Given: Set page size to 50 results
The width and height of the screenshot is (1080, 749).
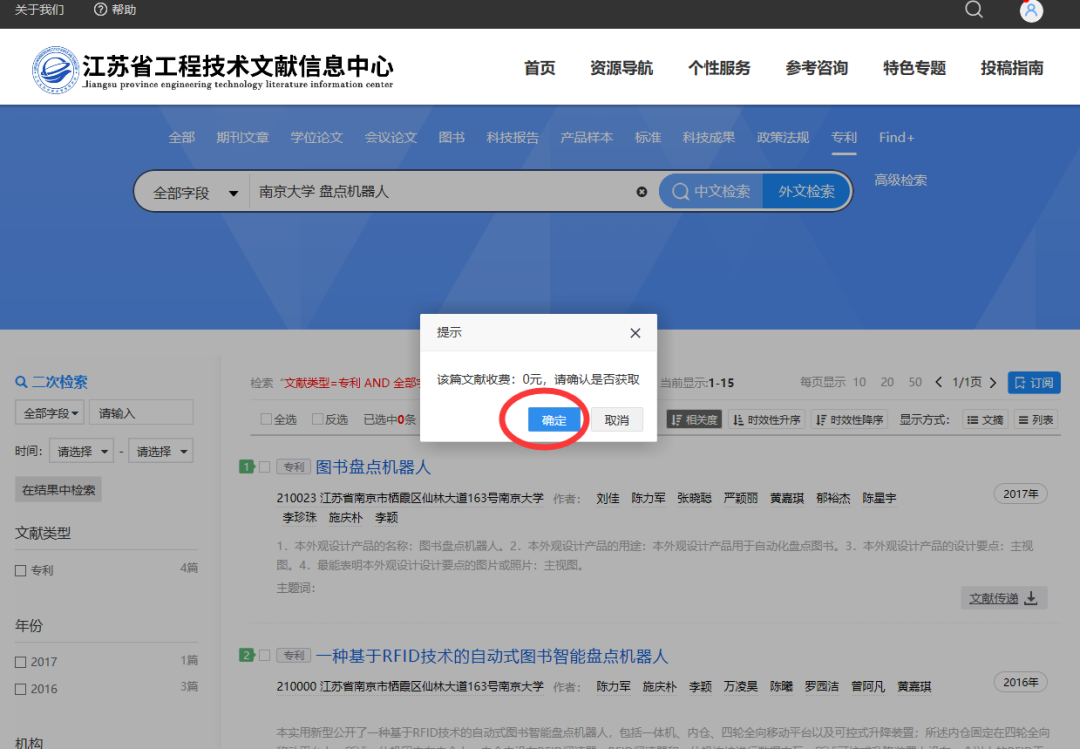Looking at the screenshot, I should point(914,382).
